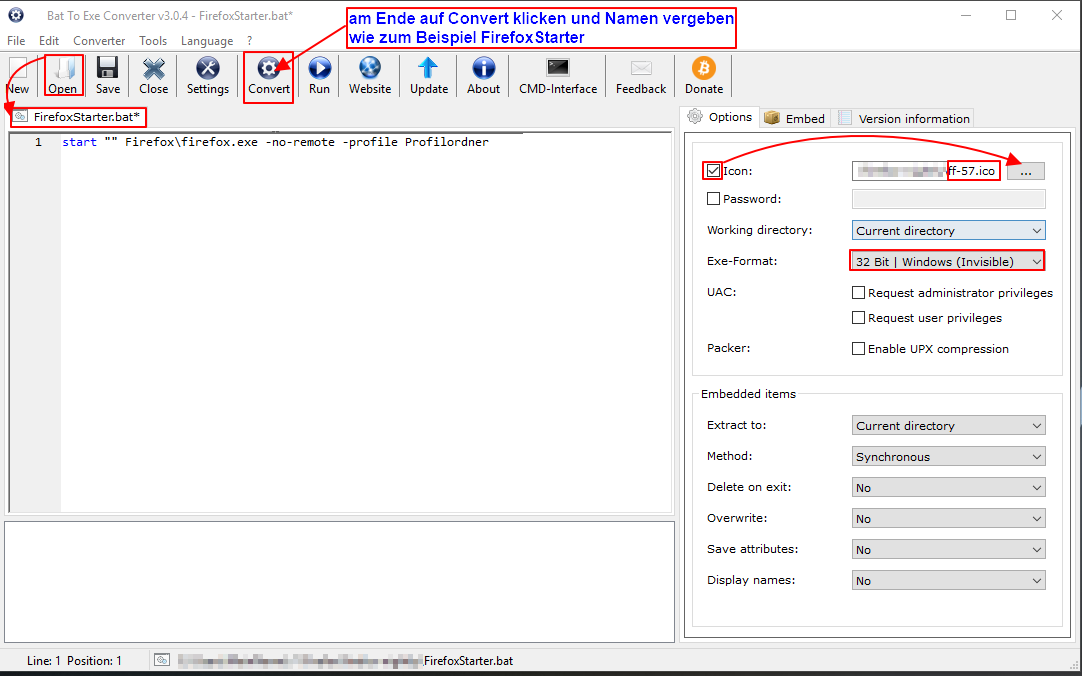1082x676 pixels.
Task: Open the File menu
Action: pyautogui.click(x=16, y=41)
